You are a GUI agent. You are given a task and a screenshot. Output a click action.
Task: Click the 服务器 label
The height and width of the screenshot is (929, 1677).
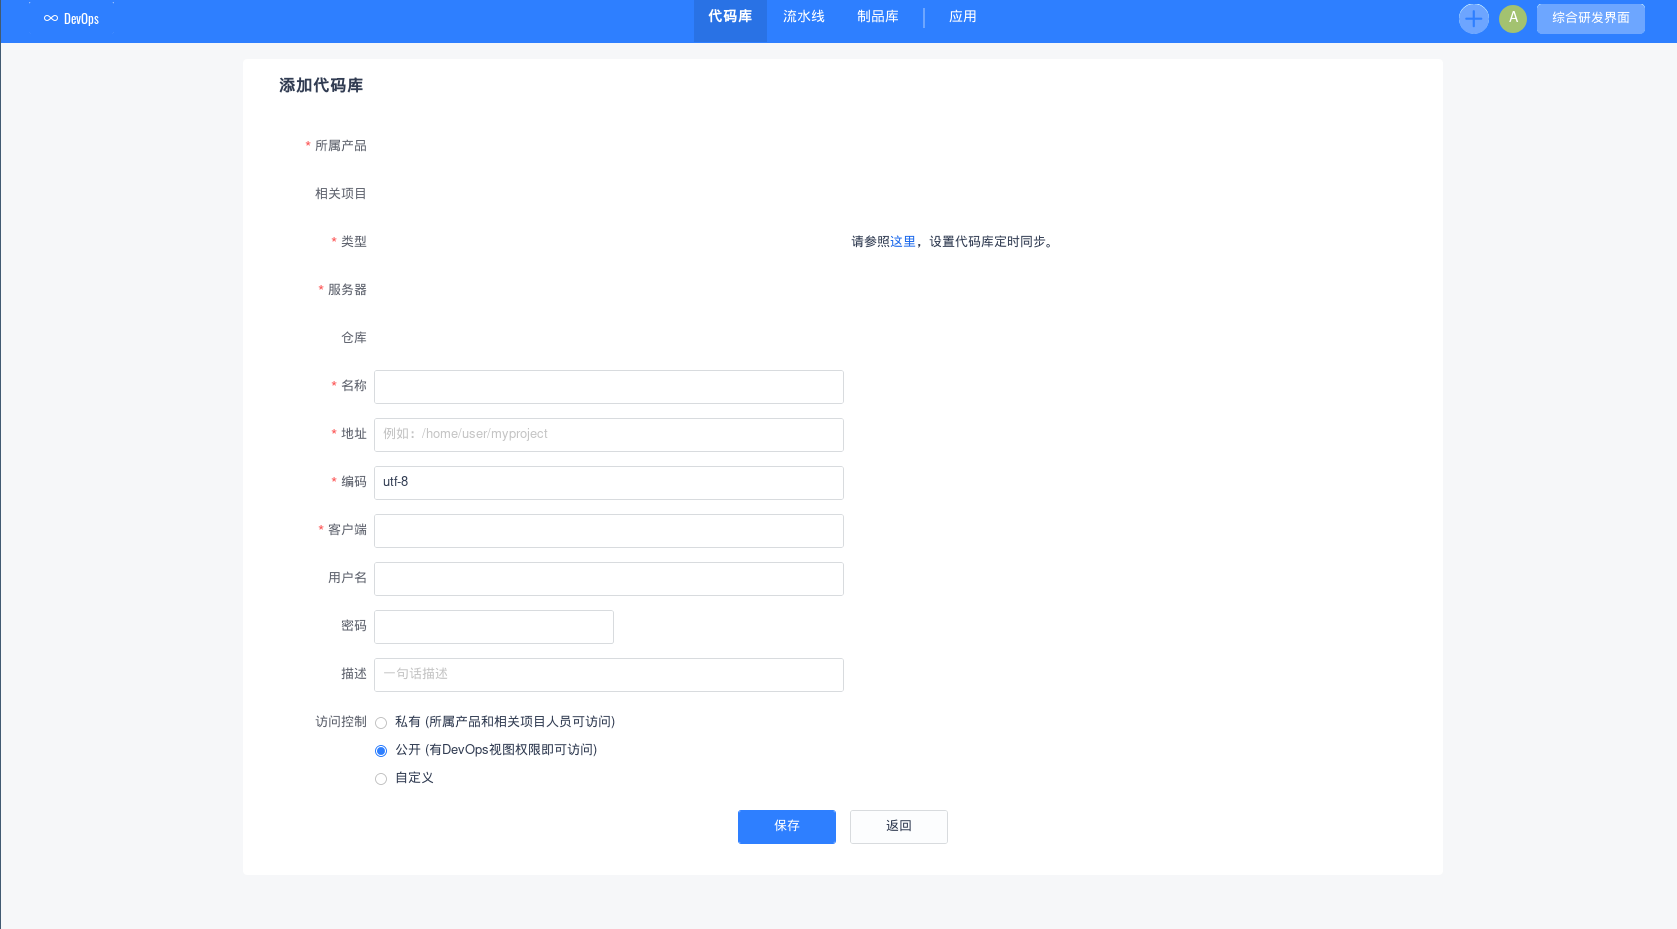pos(347,290)
